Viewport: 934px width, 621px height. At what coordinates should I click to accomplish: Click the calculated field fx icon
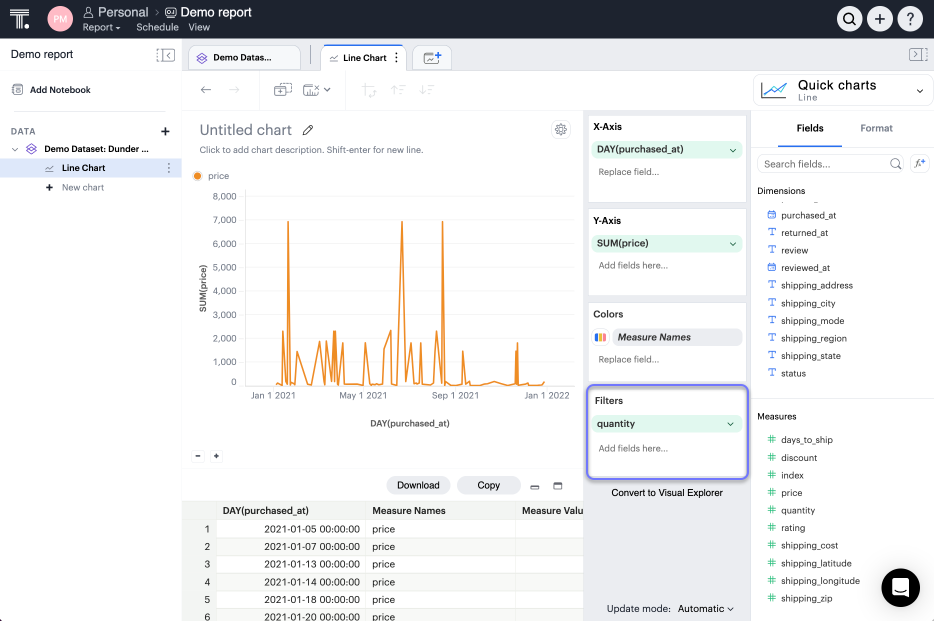tap(918, 163)
